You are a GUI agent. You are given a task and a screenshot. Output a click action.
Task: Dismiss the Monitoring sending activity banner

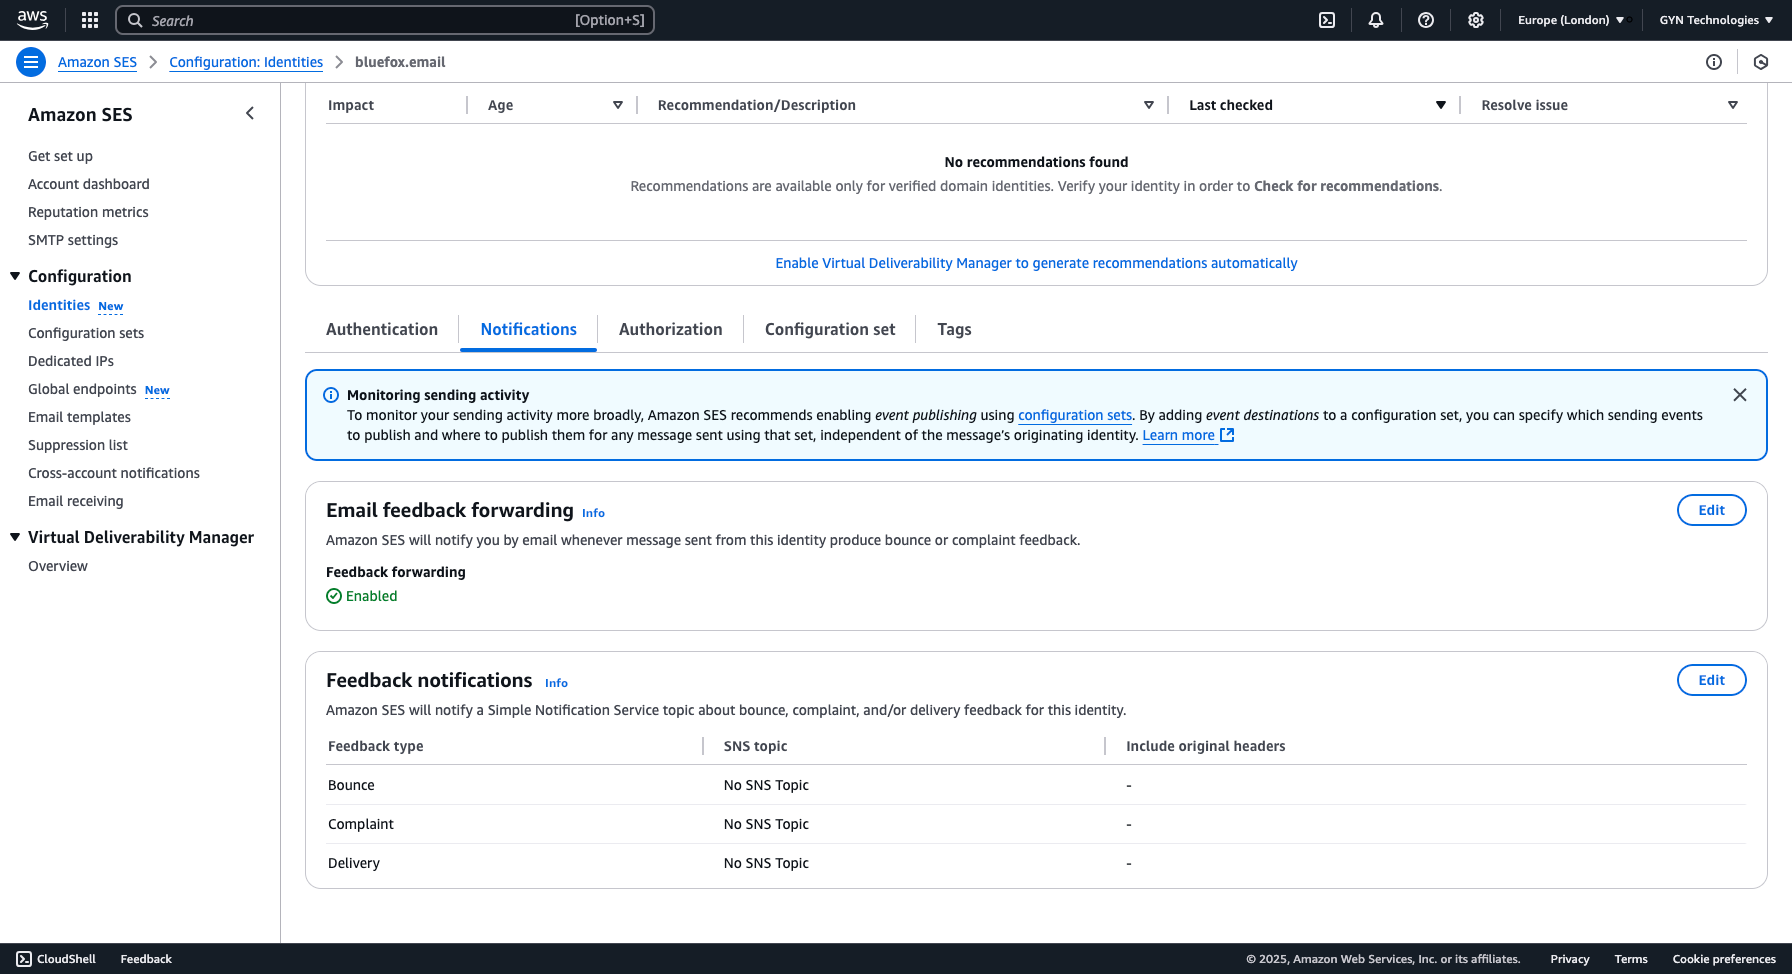pyautogui.click(x=1740, y=394)
